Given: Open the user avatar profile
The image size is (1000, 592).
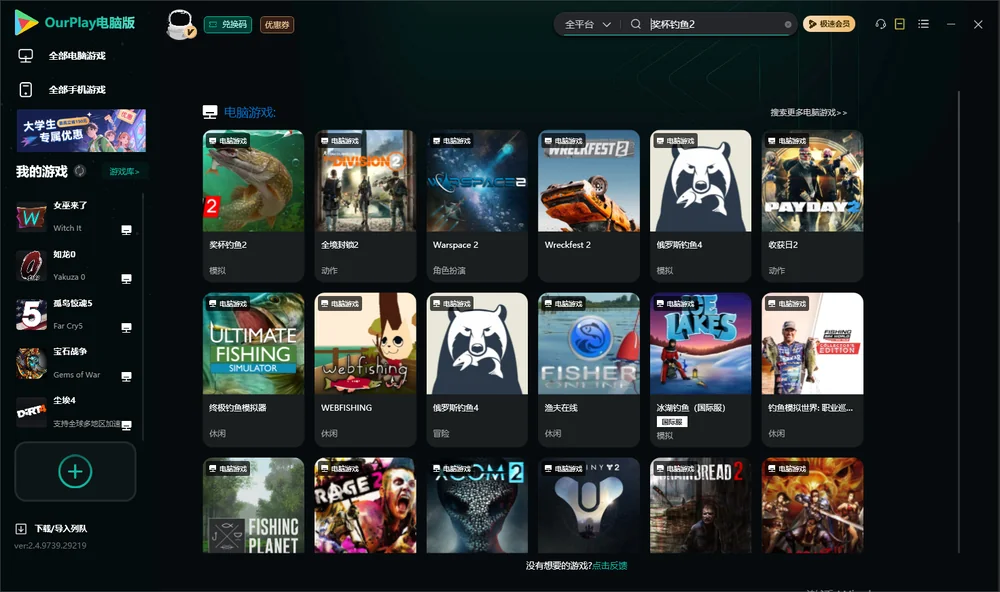Looking at the screenshot, I should click(x=180, y=25).
